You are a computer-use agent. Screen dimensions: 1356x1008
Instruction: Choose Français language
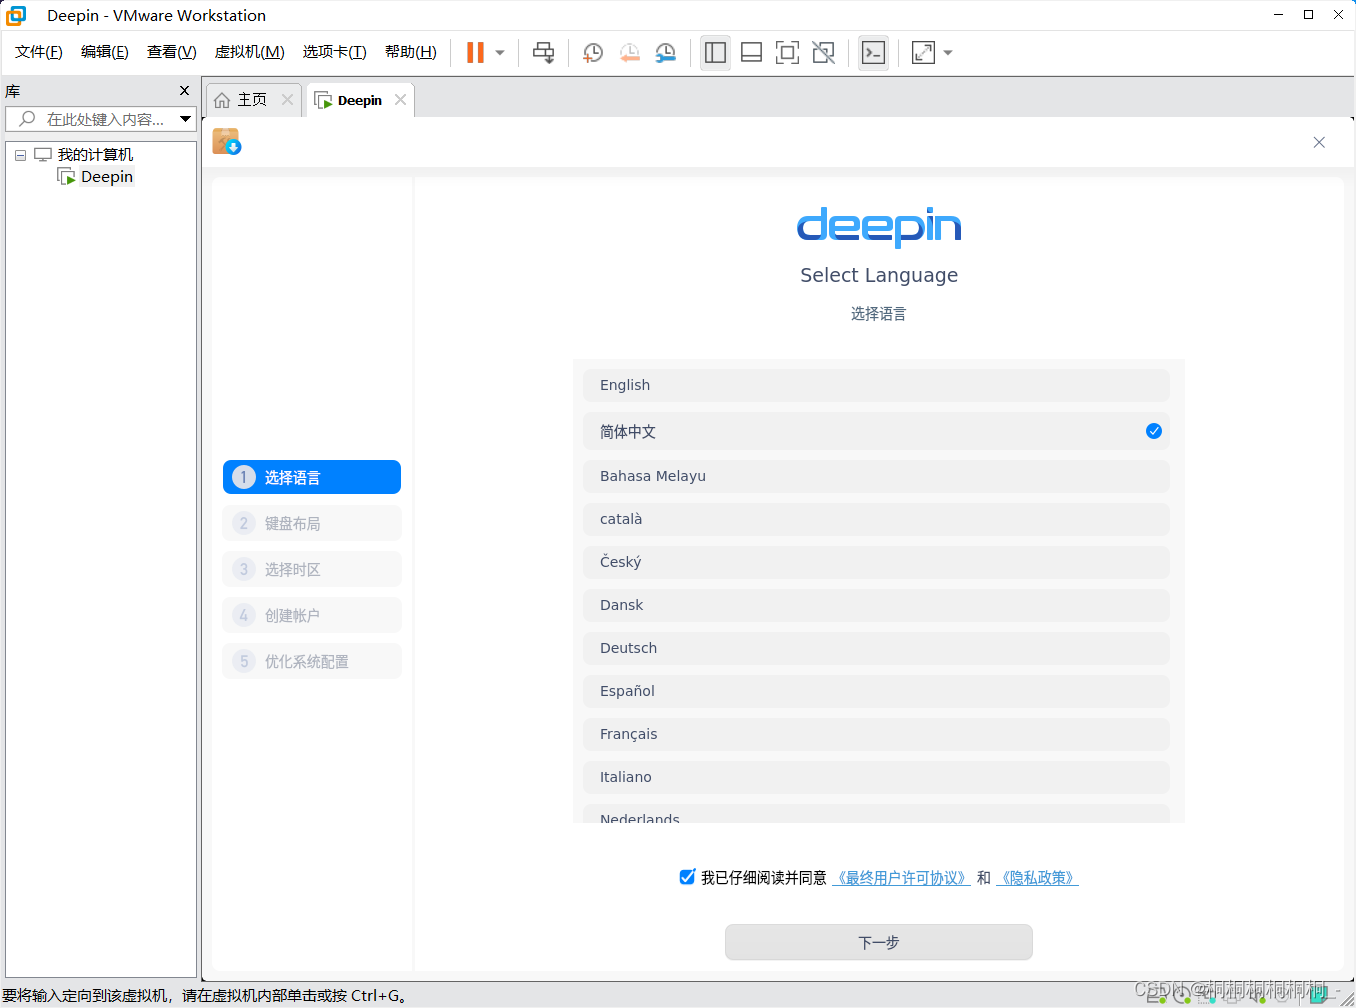tap(876, 734)
